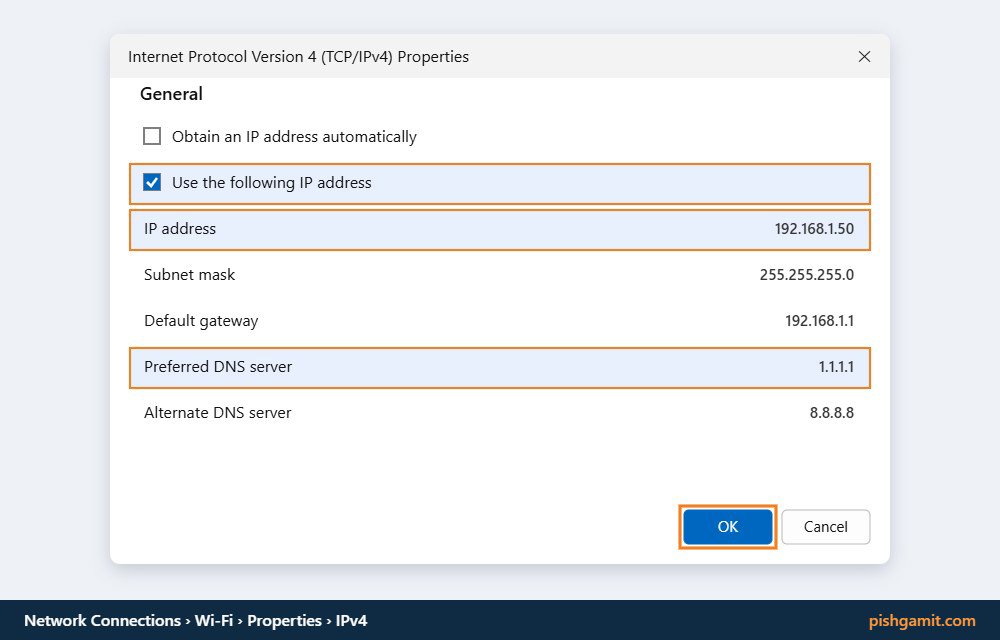The height and width of the screenshot is (640, 1000).
Task: Click the IP address value 192.168.1.50
Action: 814,229
